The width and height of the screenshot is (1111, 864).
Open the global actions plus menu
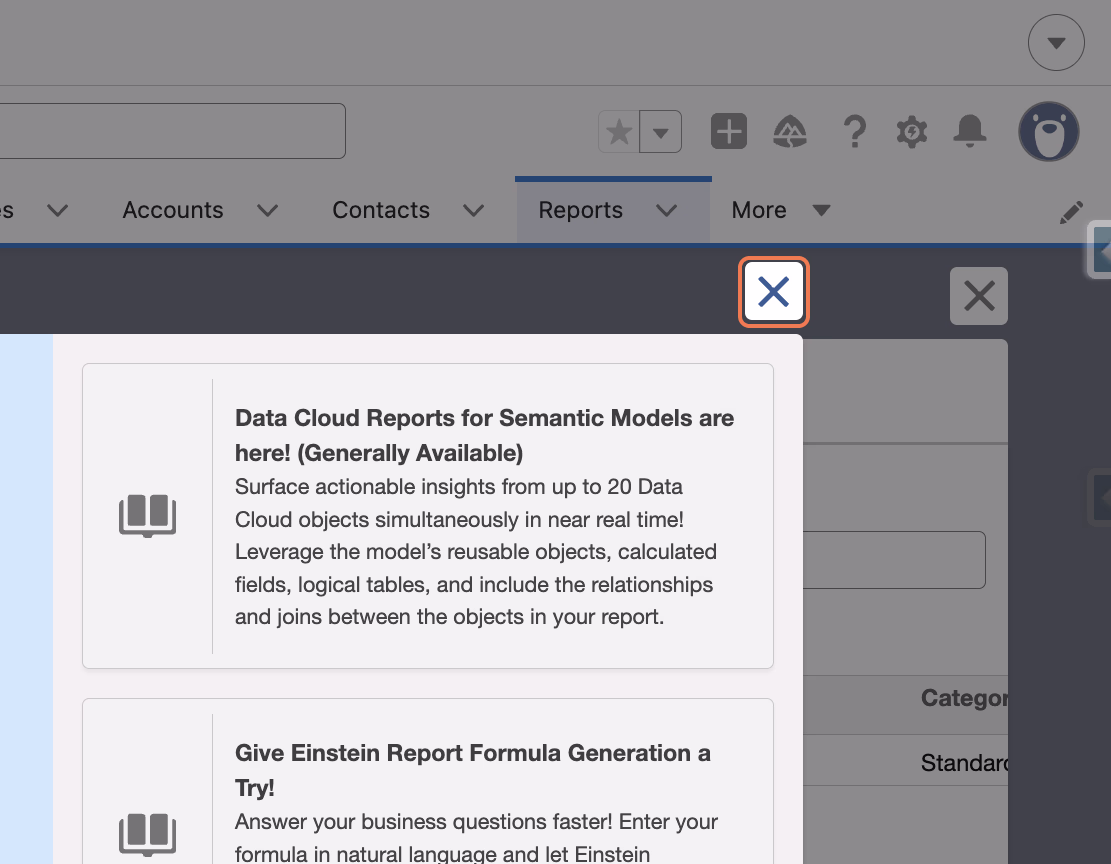[x=728, y=131]
